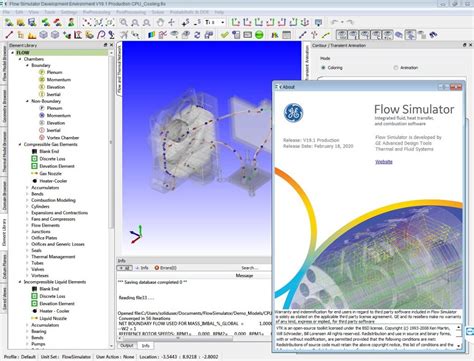
Task: Click 'Profile : Default' in status bar
Action: click(x=19, y=357)
